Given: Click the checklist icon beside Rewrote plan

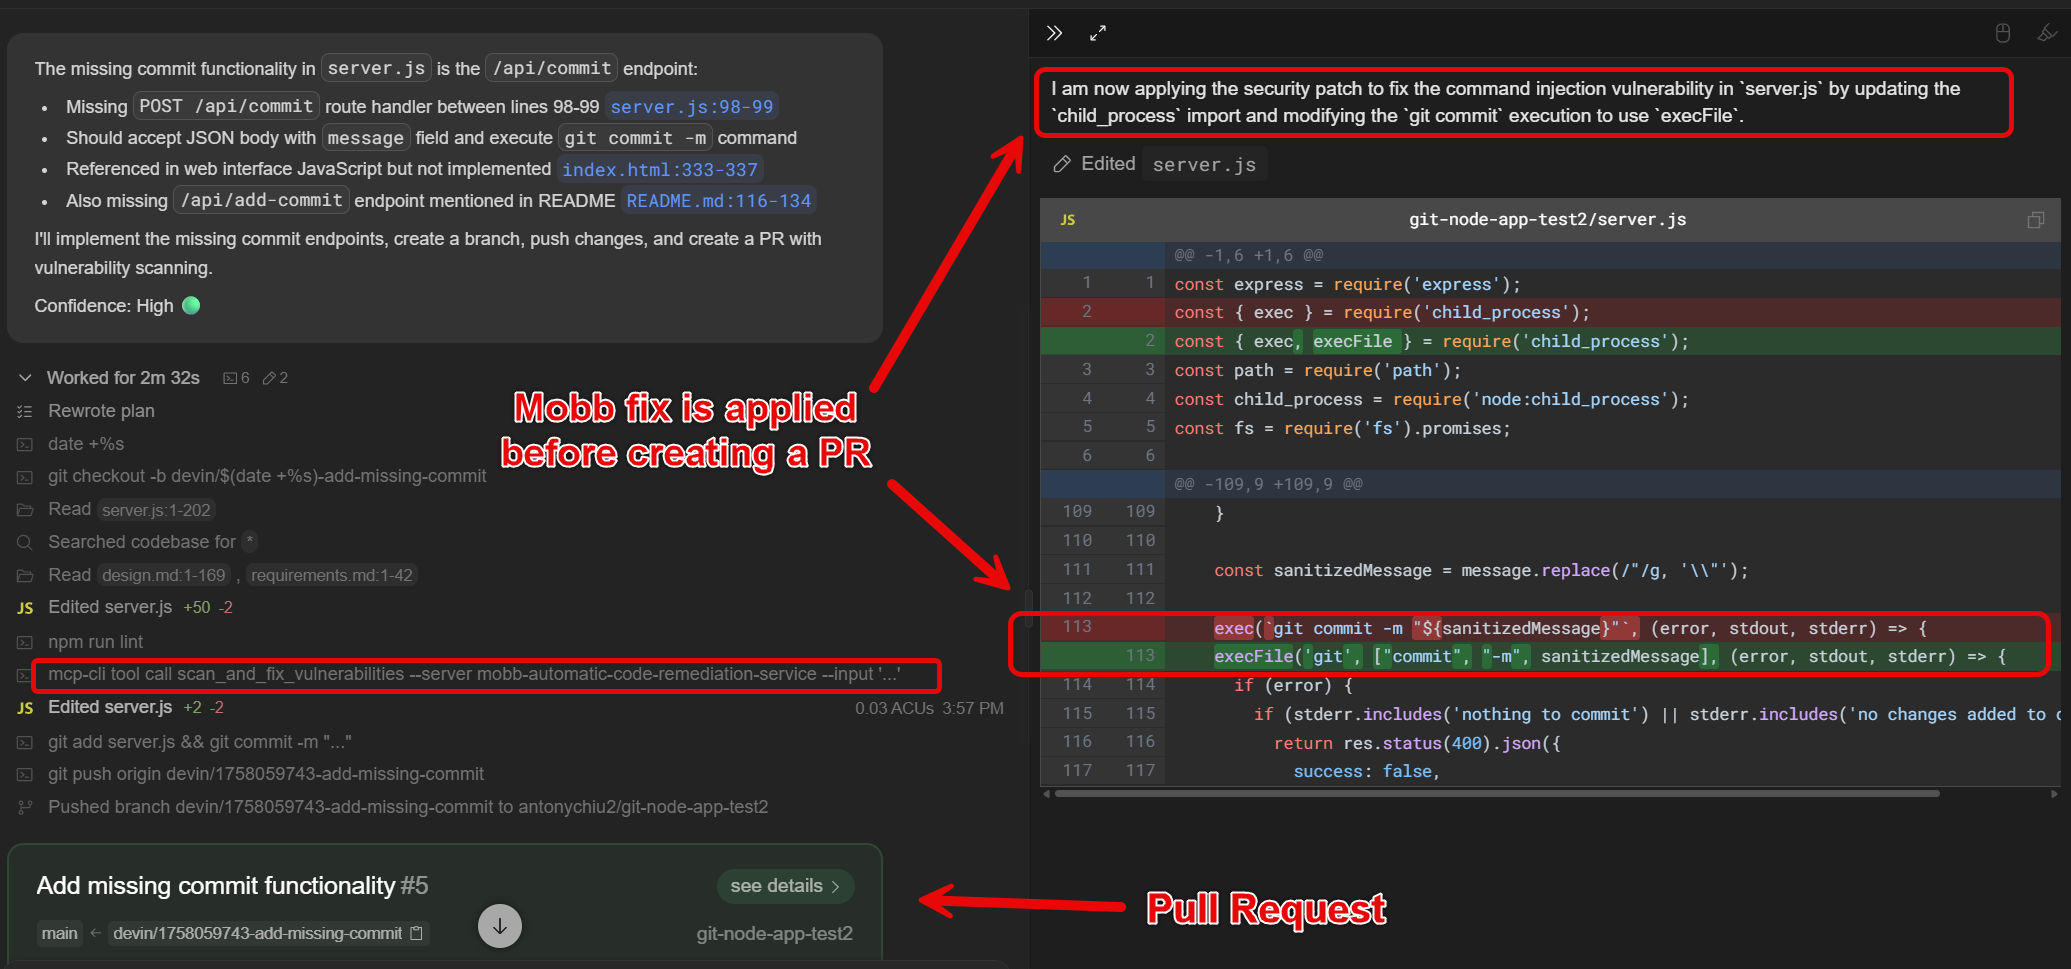Looking at the screenshot, I should [25, 411].
